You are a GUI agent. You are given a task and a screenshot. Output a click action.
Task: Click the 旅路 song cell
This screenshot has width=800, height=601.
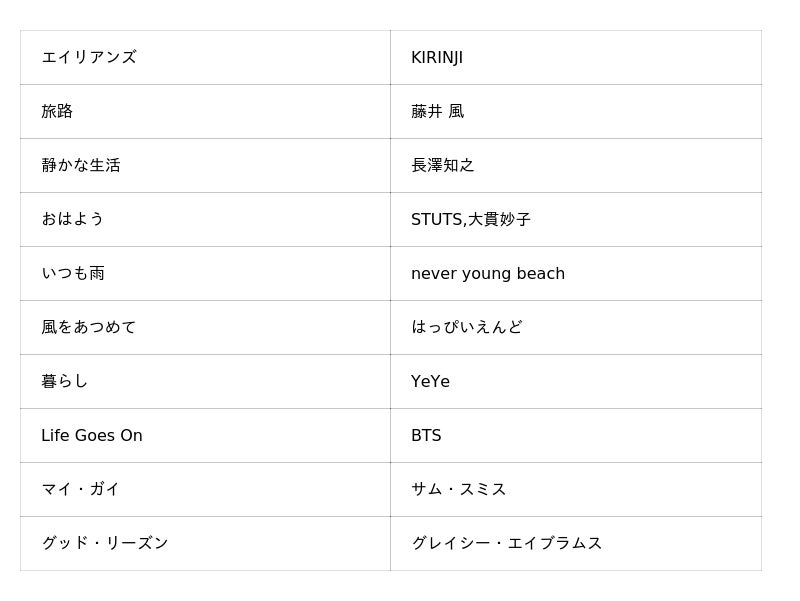(x=205, y=112)
